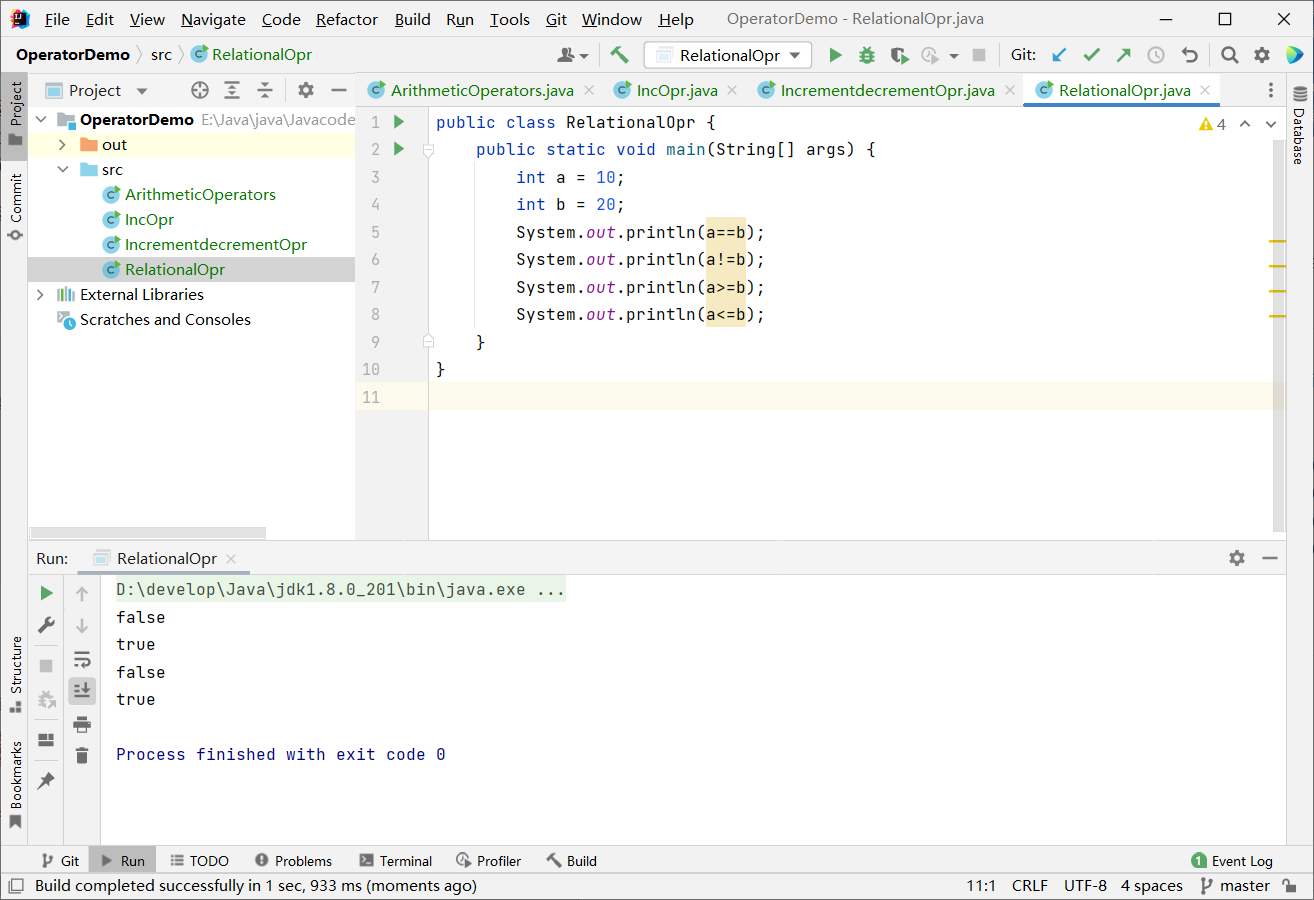
Task: Click CRLF line separator selector
Action: coord(1029,886)
